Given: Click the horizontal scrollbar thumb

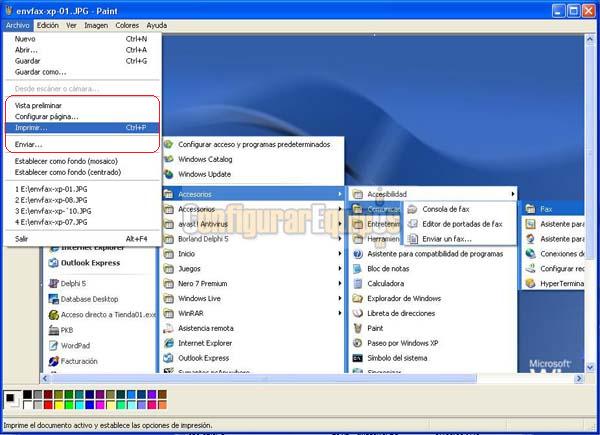Looking at the screenshot, I should tap(264, 378).
